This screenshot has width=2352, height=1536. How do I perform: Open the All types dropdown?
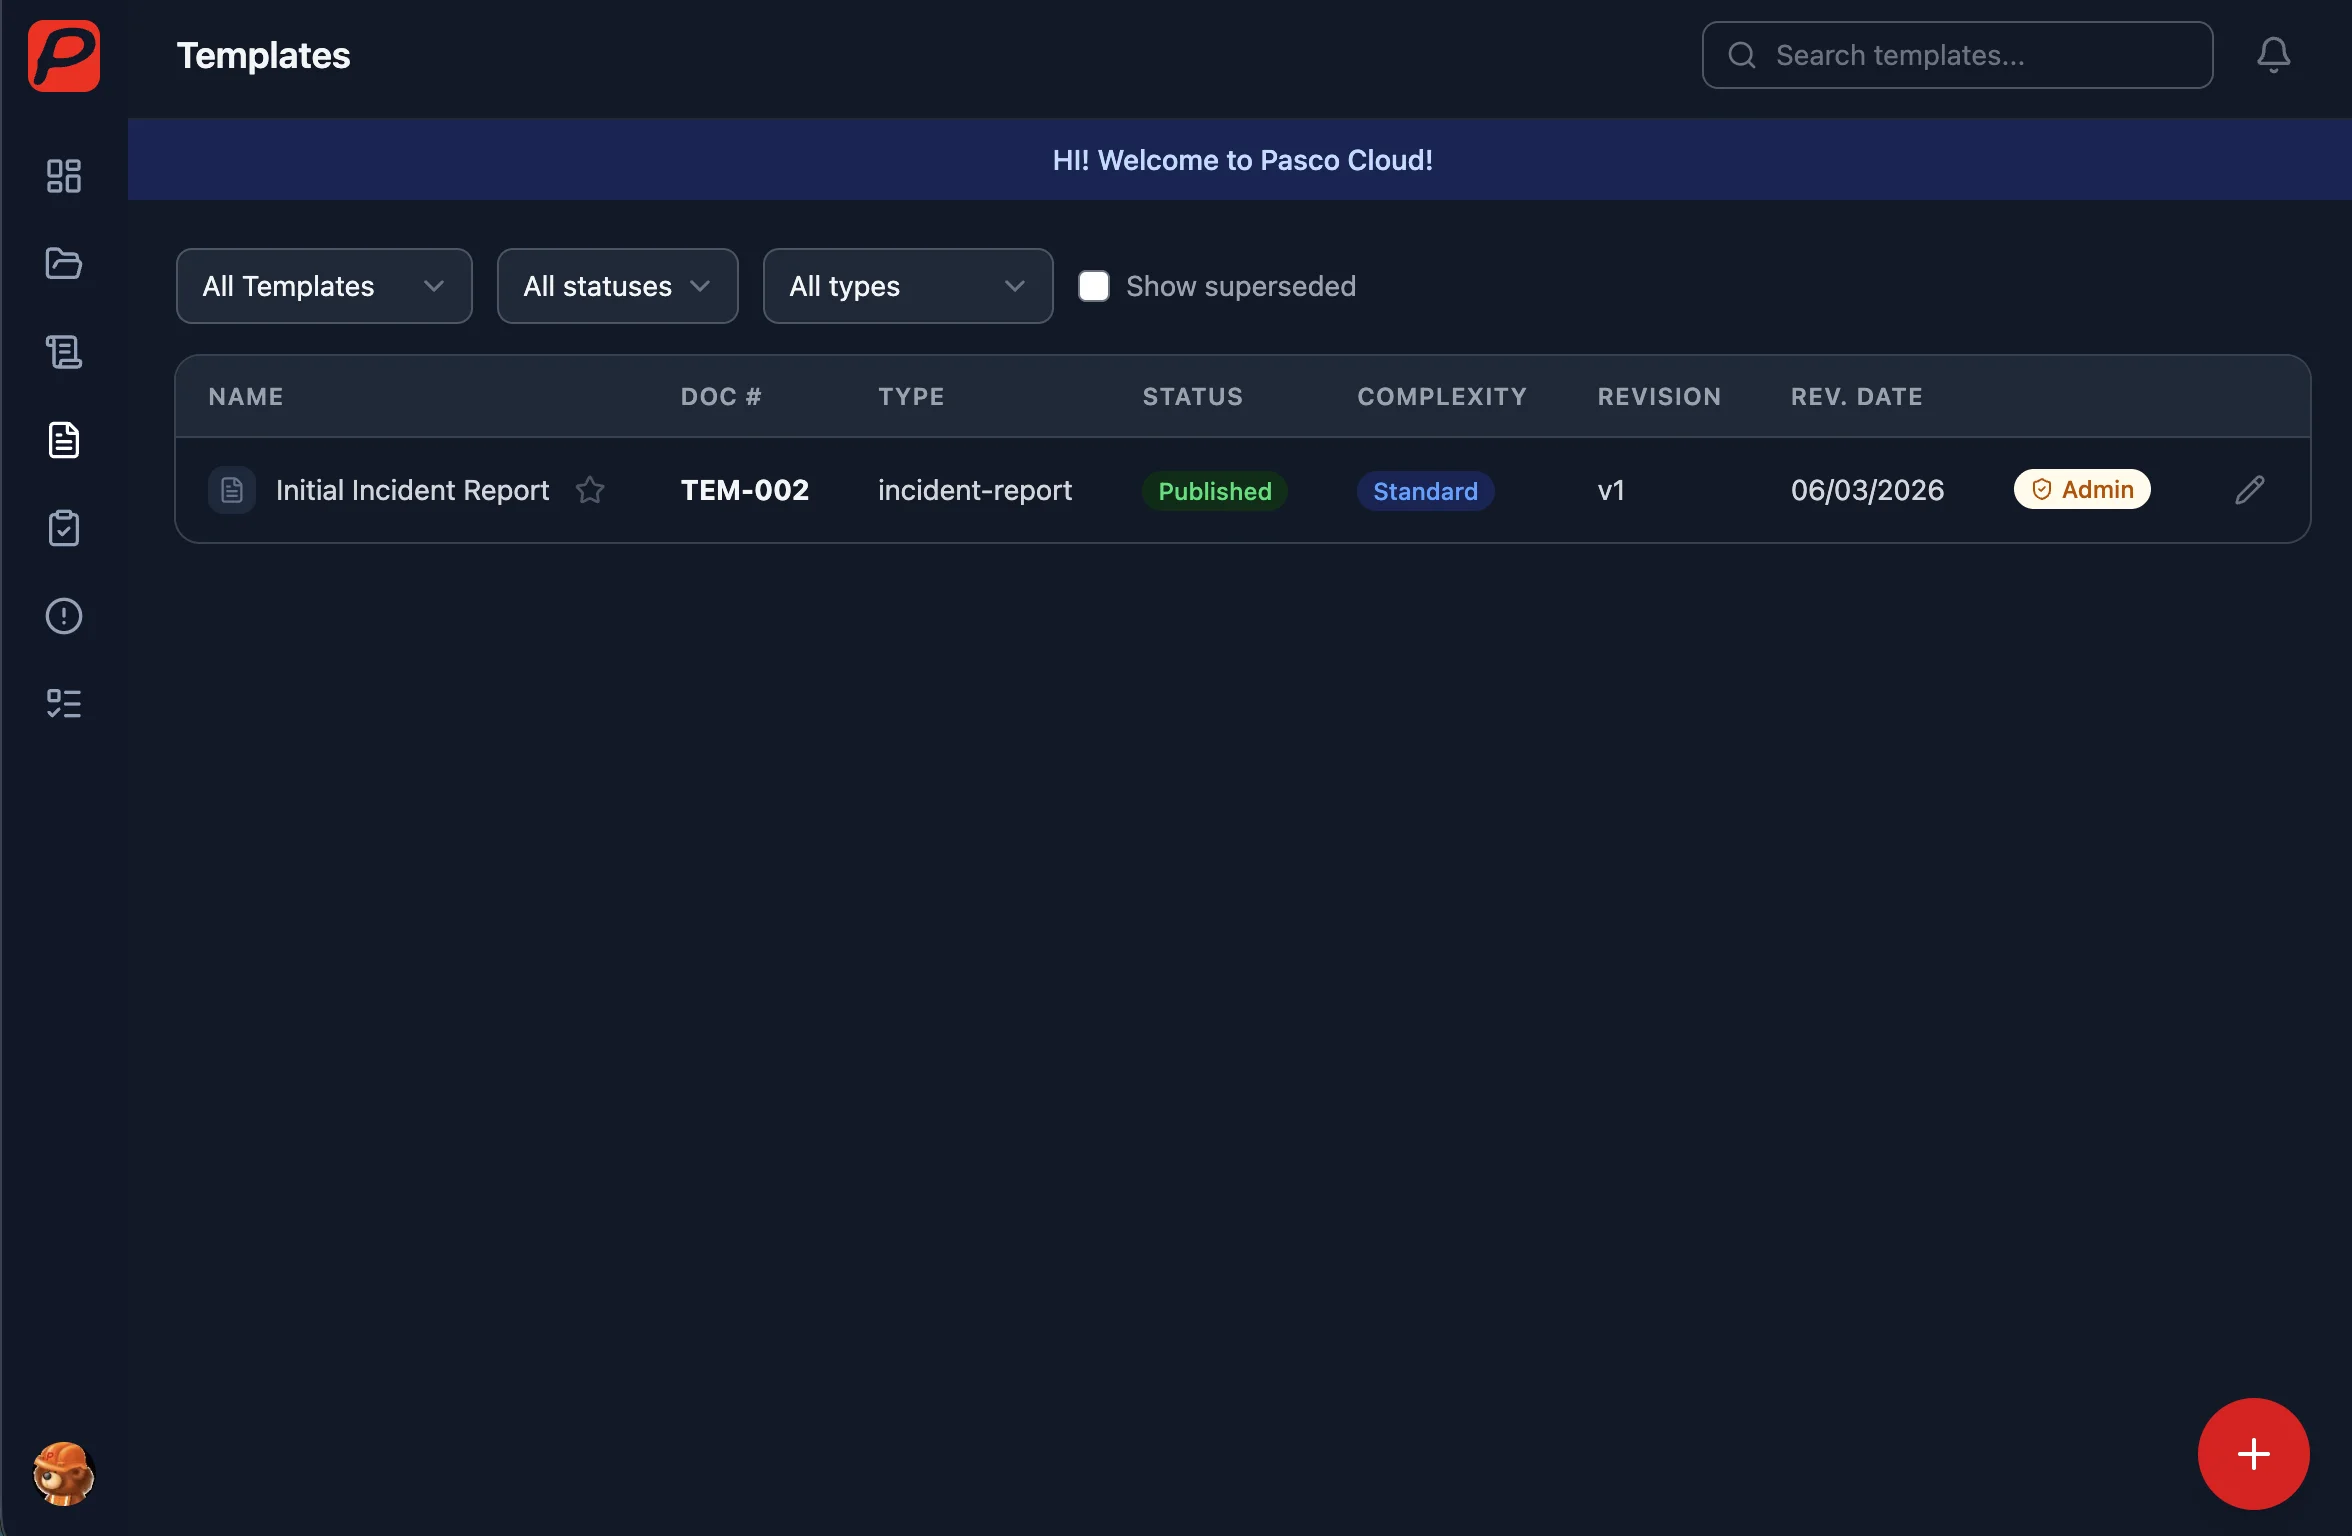coord(906,286)
